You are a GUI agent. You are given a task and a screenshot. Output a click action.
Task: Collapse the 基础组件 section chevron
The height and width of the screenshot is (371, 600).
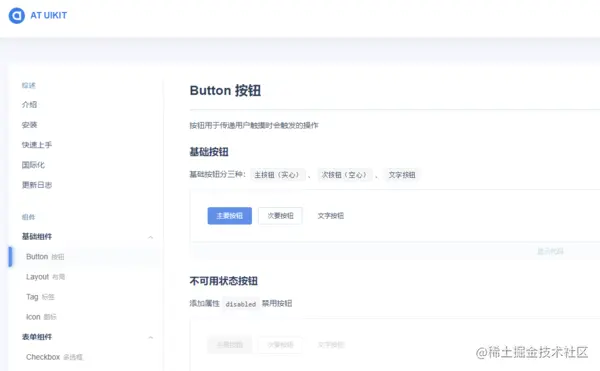(151, 237)
